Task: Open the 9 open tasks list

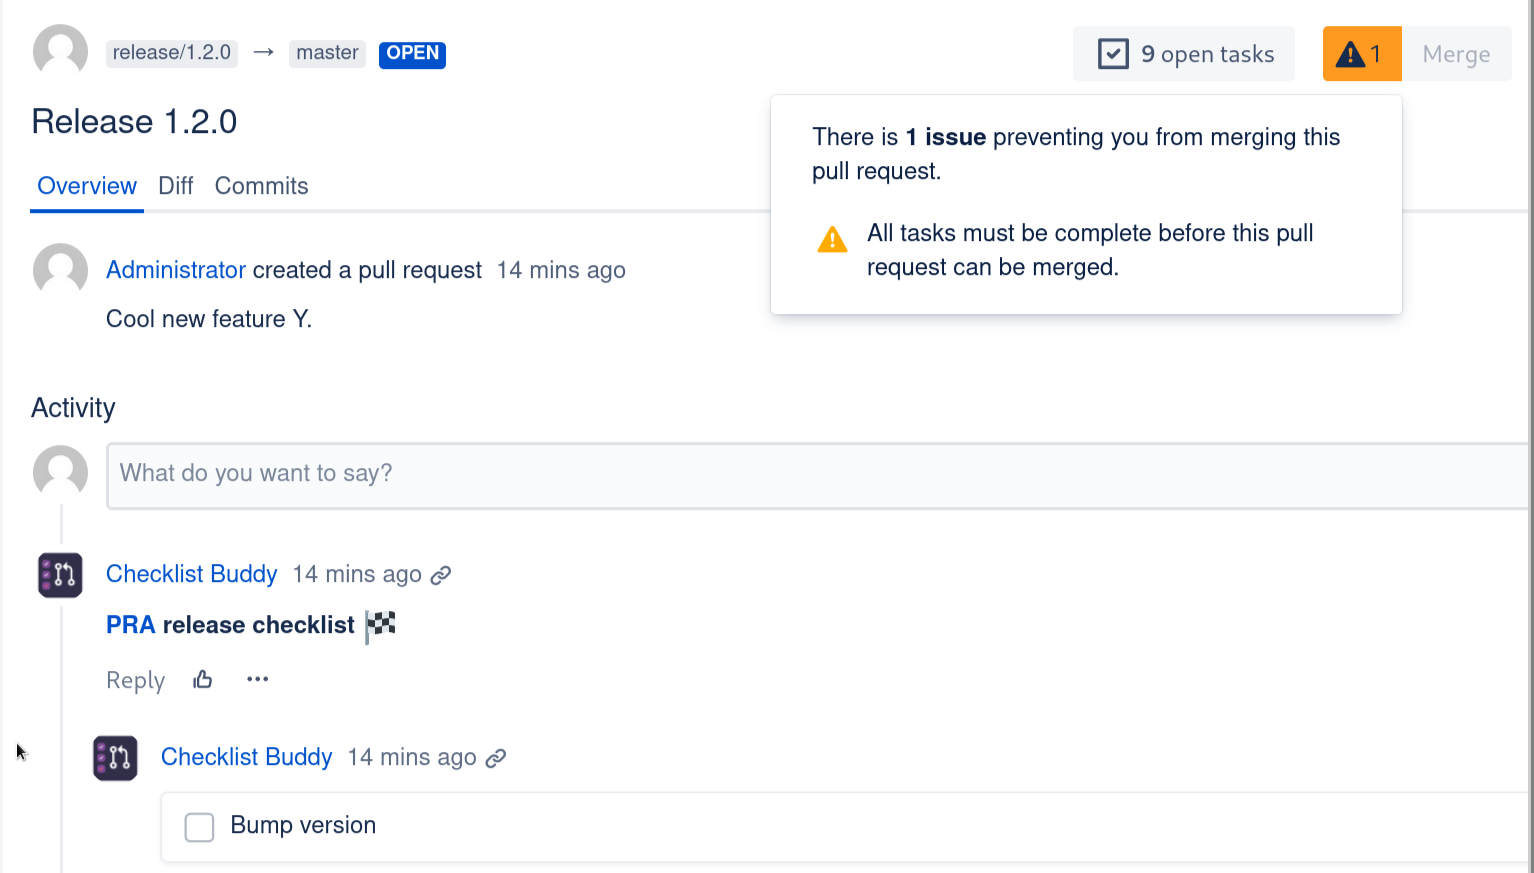Action: [x=1184, y=54]
